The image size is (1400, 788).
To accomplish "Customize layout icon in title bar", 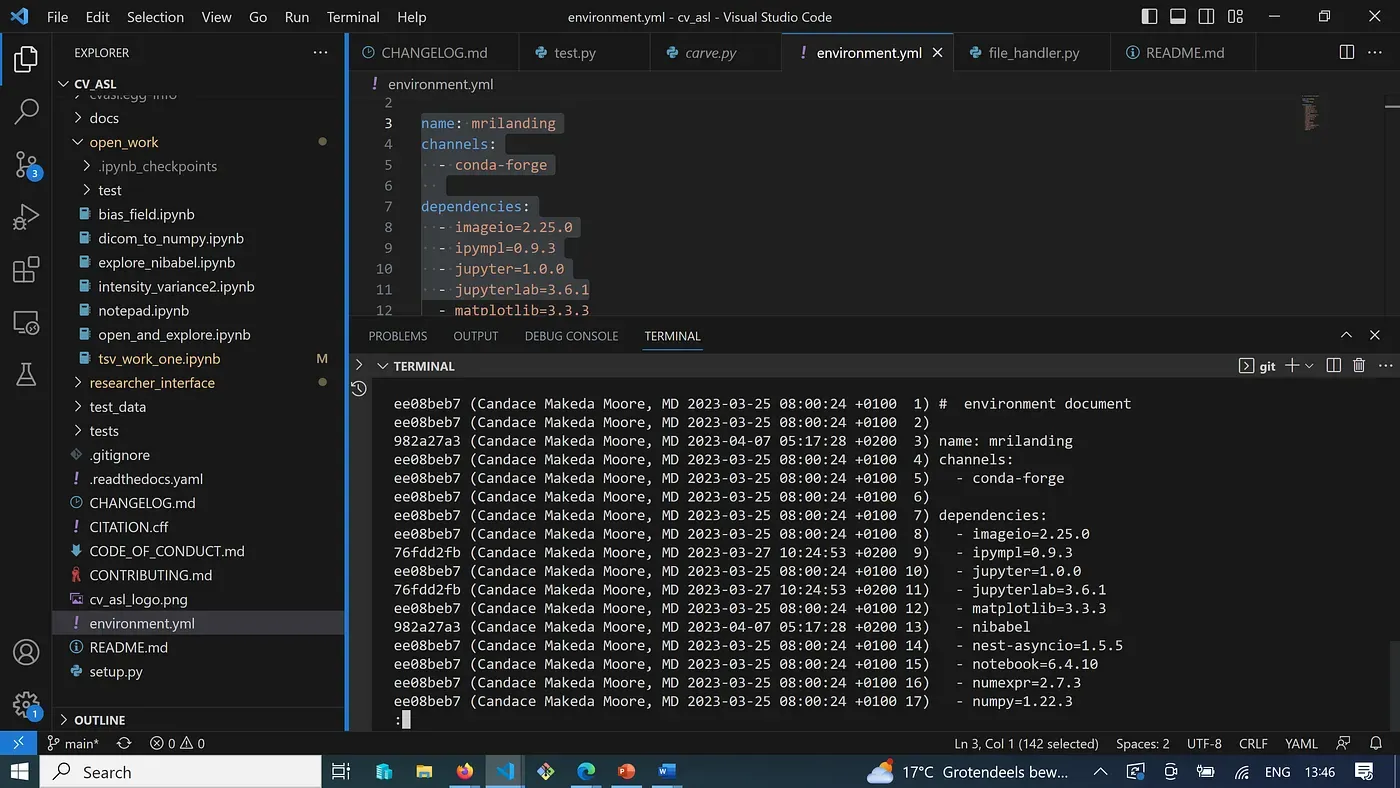I will pyautogui.click(x=1236, y=16).
